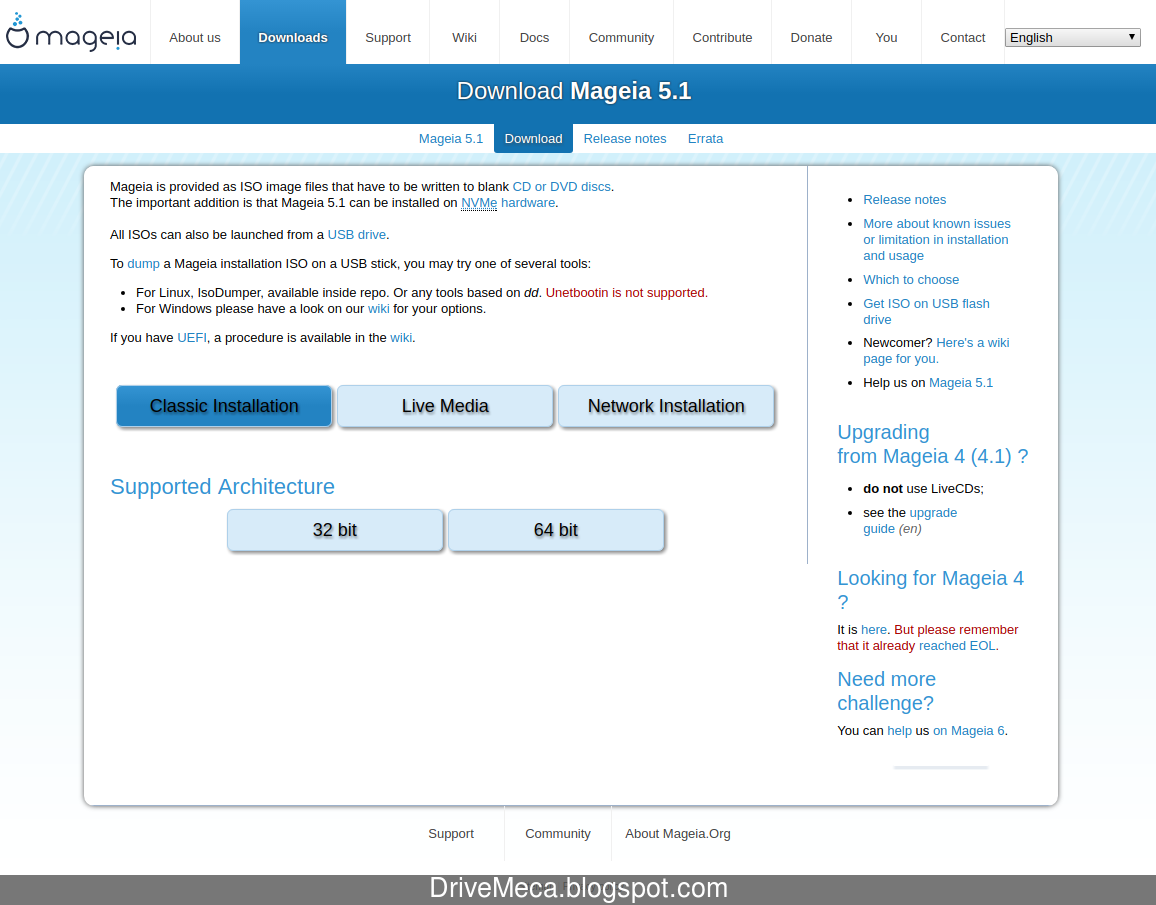1156x905 pixels.
Task: Open the footer Community link
Action: pos(558,834)
